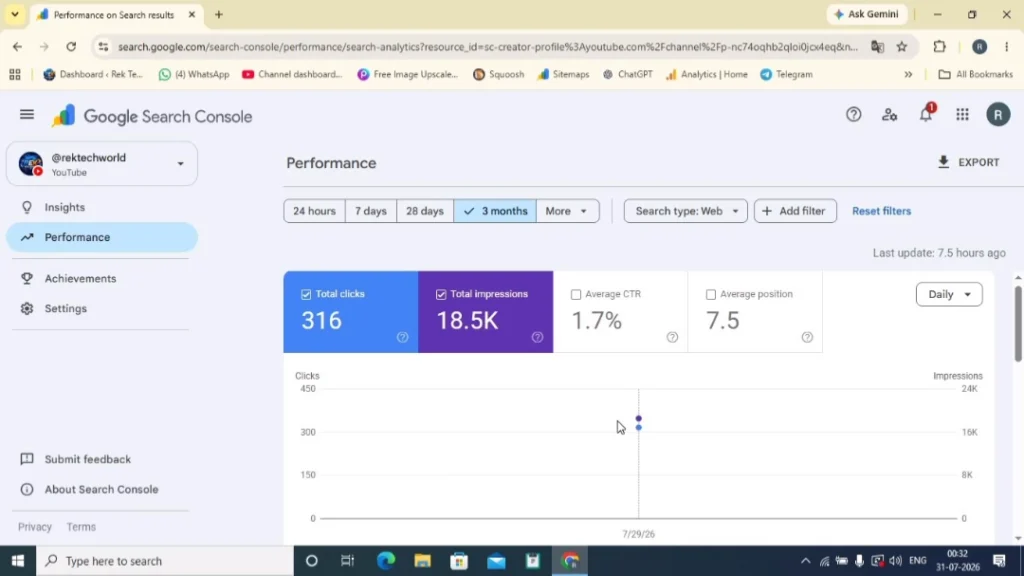Select the 3 months date range
The height and width of the screenshot is (576, 1024).
(495, 211)
